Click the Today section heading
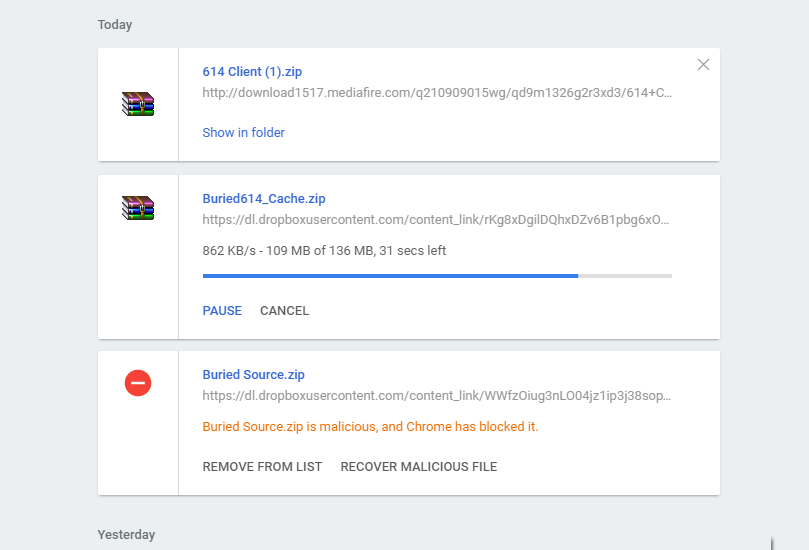The image size is (809, 550). (115, 25)
